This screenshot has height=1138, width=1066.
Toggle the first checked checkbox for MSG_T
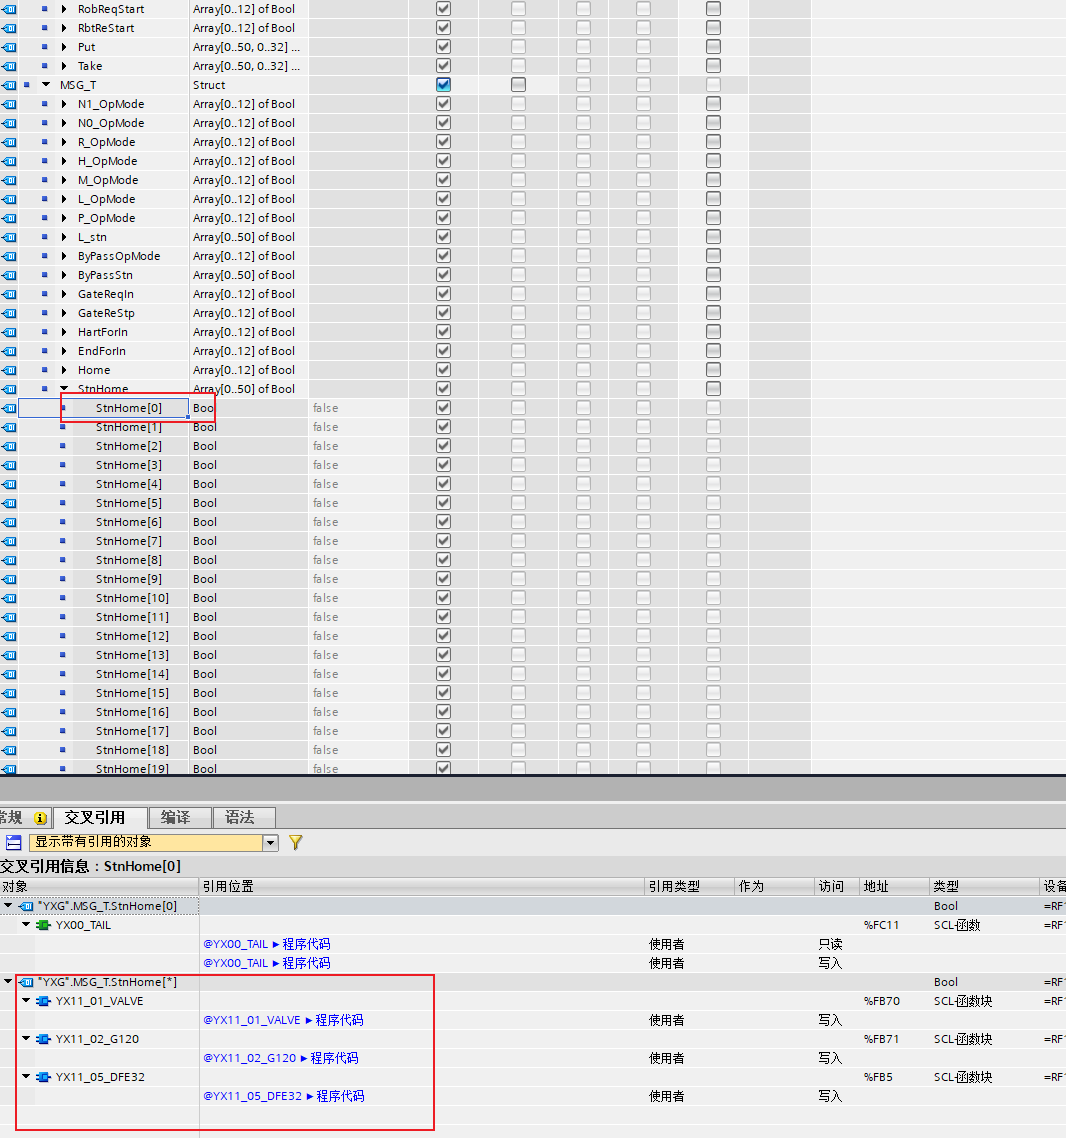(443, 85)
